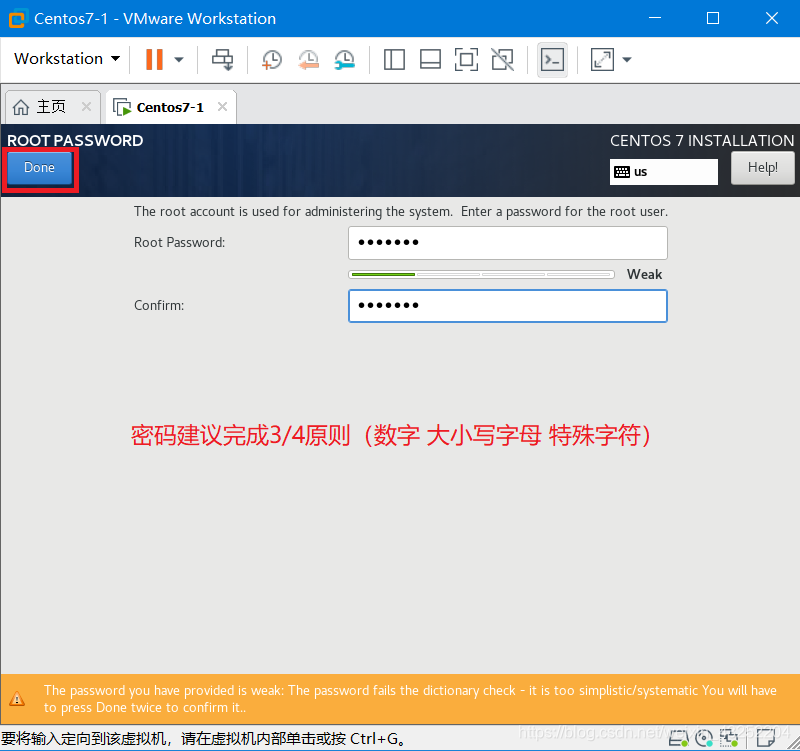The height and width of the screenshot is (751, 800).
Task: Click the CD/DVD device status icon
Action: pyautogui.click(x=704, y=738)
